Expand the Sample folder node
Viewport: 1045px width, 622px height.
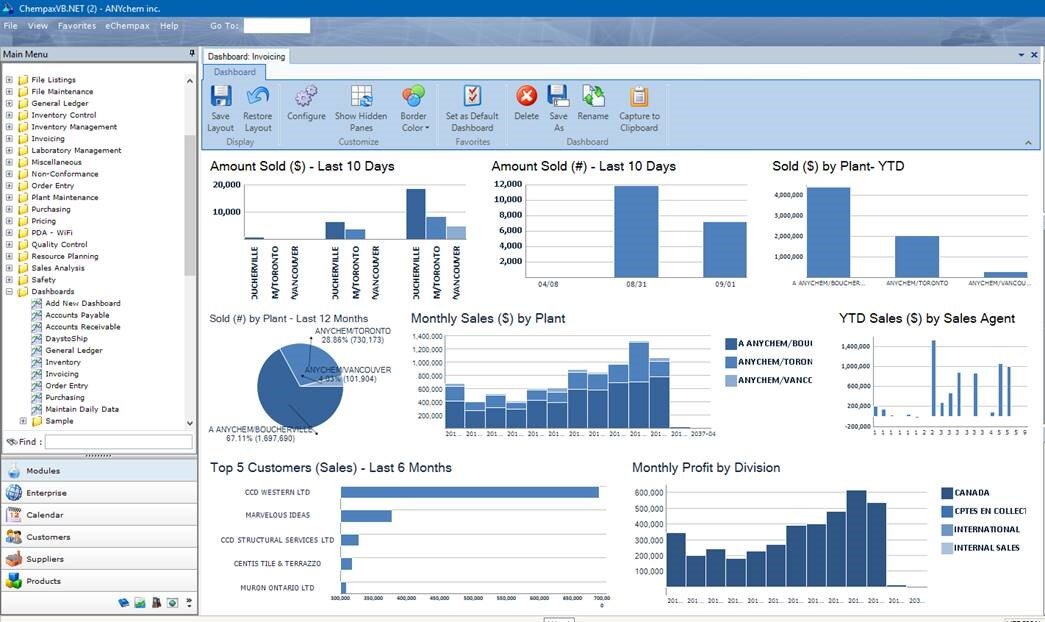coord(24,421)
